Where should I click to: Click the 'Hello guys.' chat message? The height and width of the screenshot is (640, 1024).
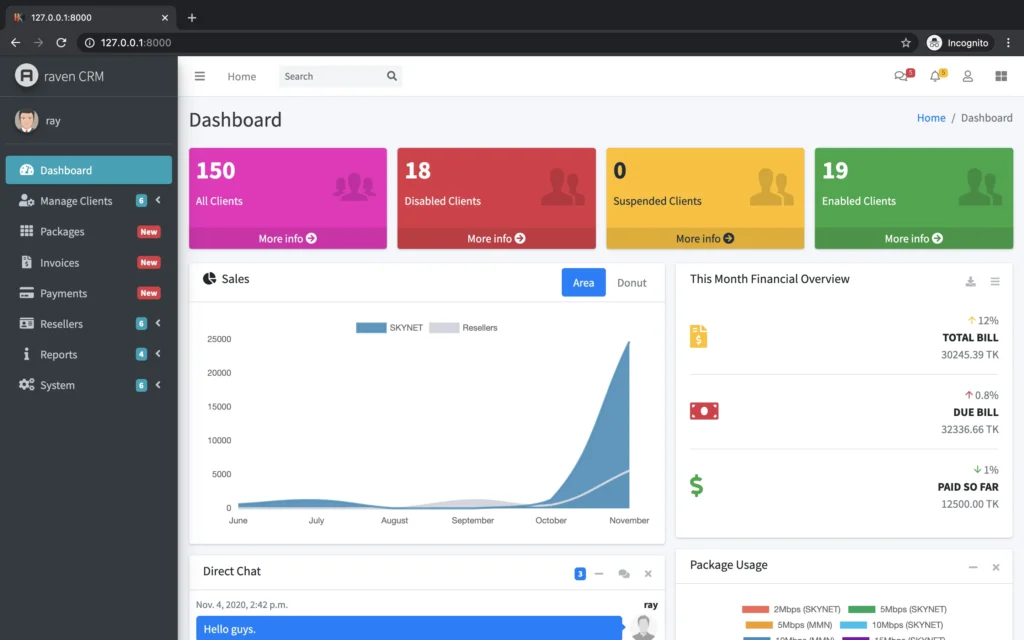(409, 629)
